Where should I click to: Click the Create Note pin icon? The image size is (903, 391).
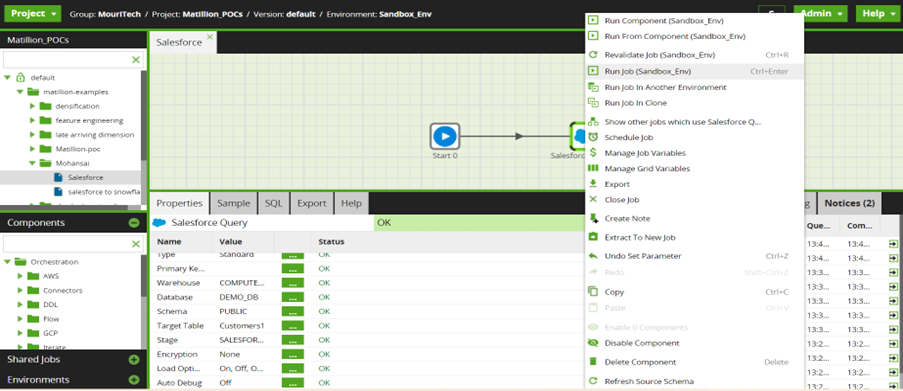click(x=593, y=218)
